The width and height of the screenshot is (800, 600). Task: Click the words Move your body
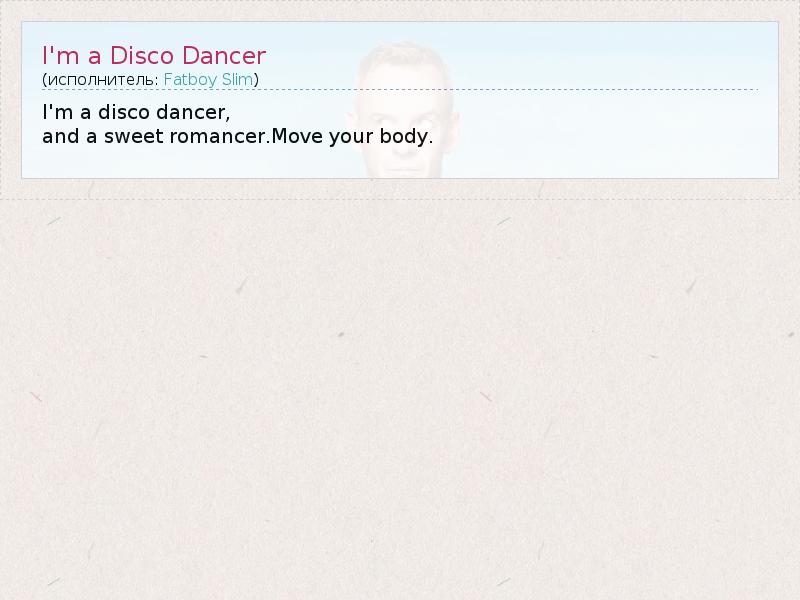point(352,136)
